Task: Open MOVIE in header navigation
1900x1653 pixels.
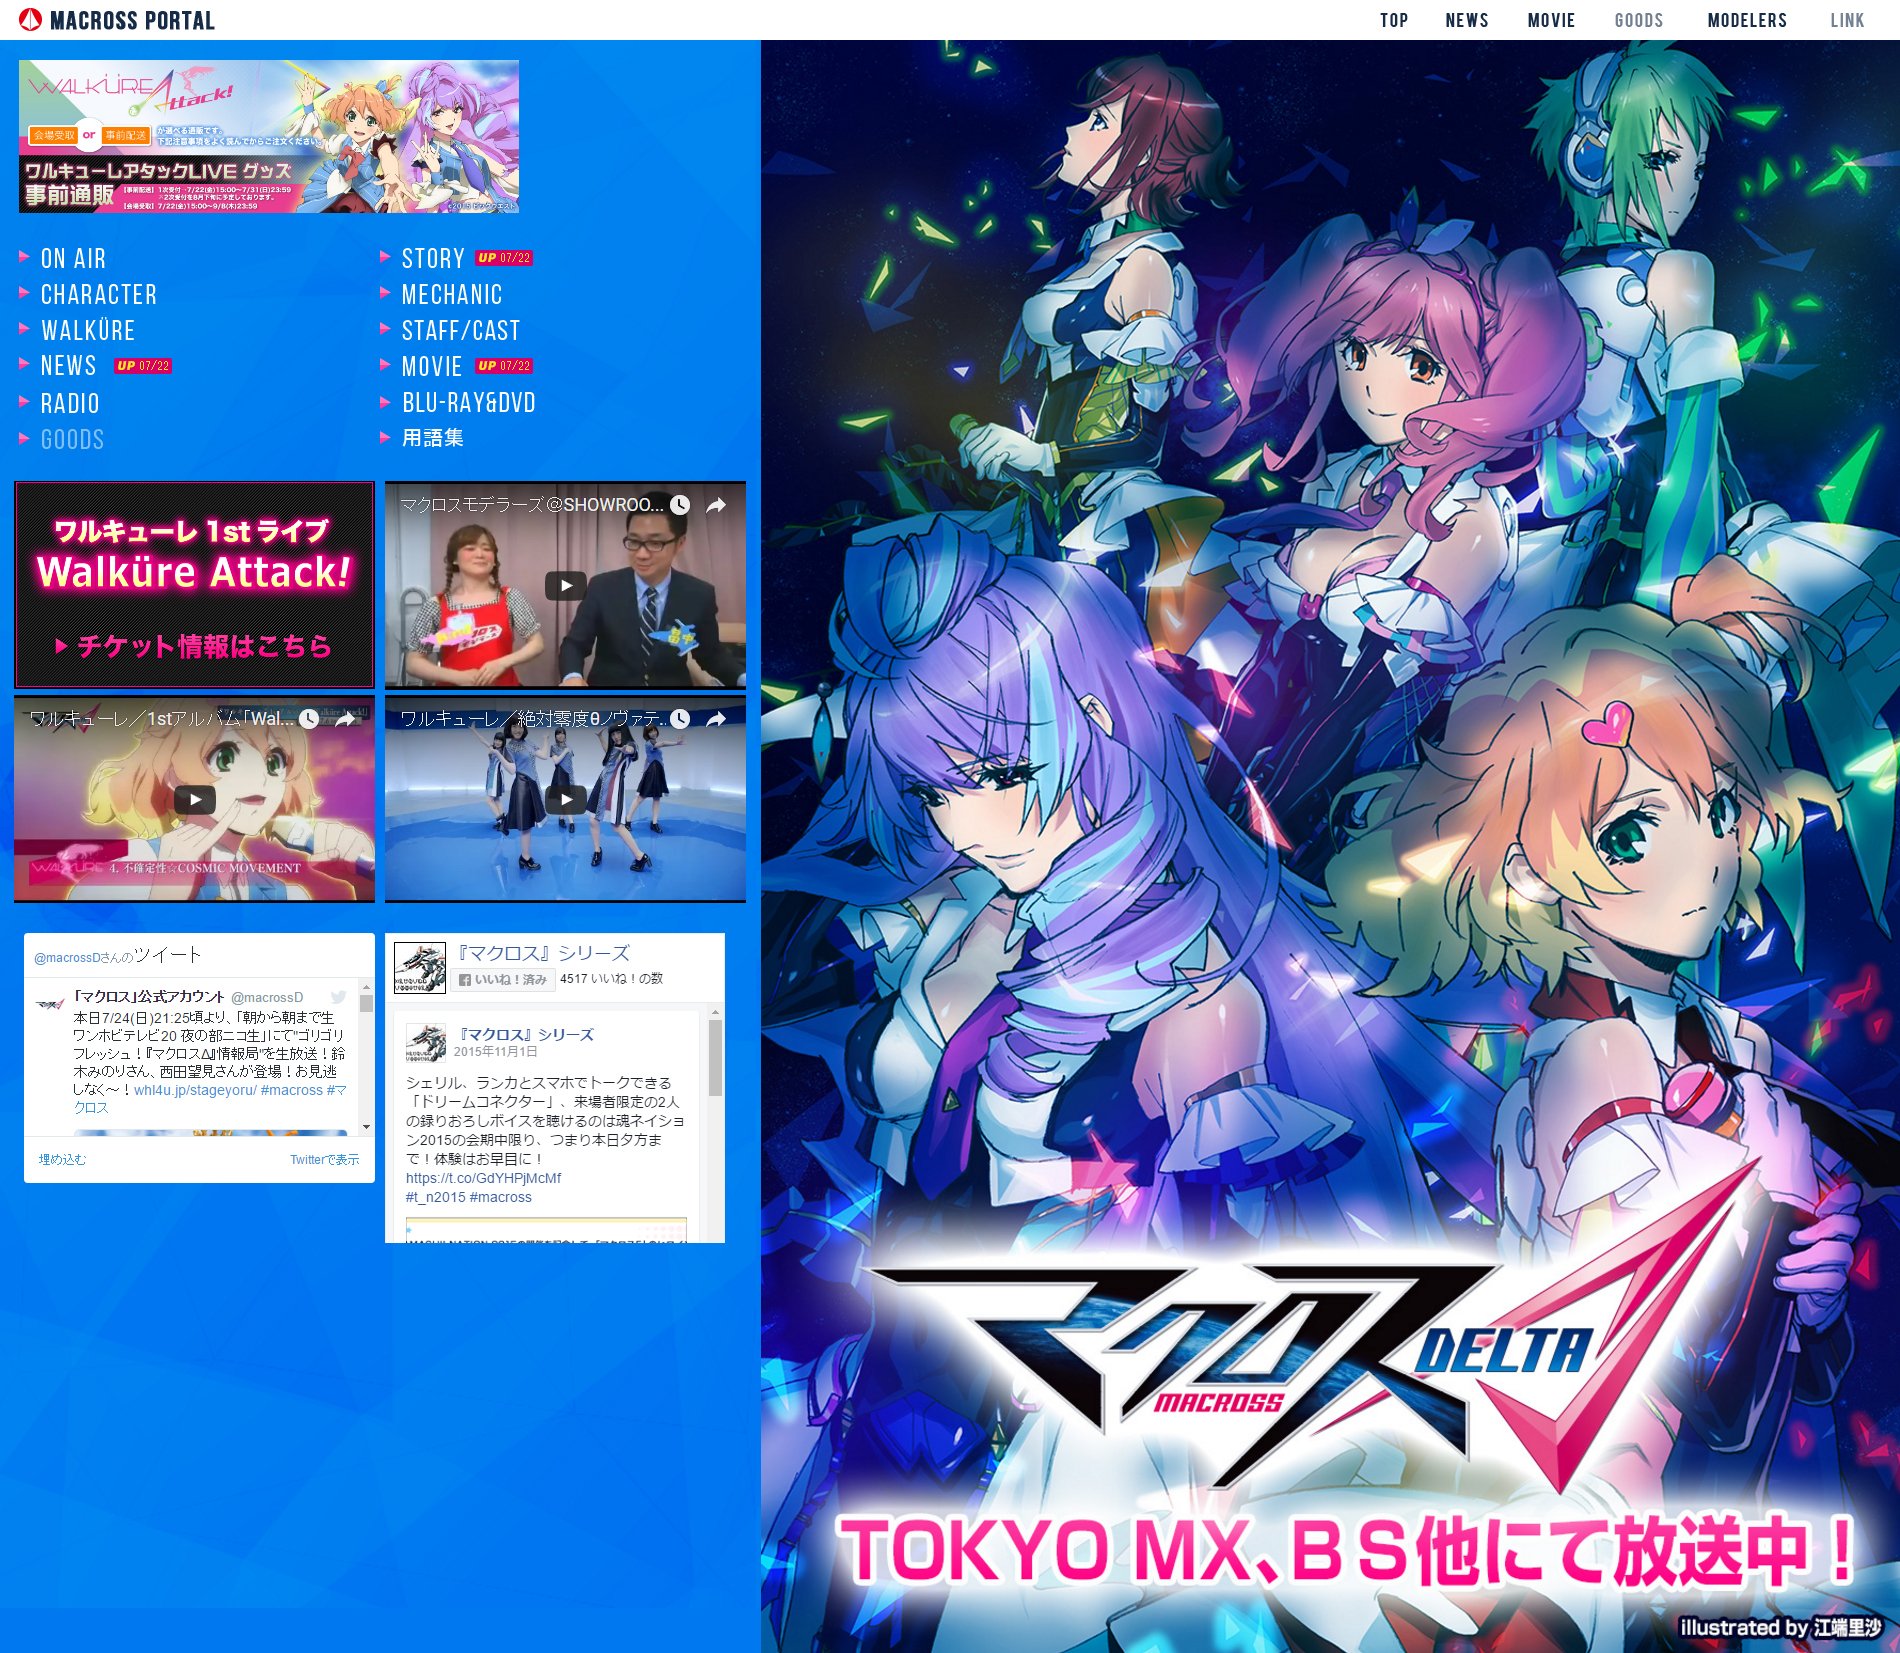Action: tap(1551, 20)
